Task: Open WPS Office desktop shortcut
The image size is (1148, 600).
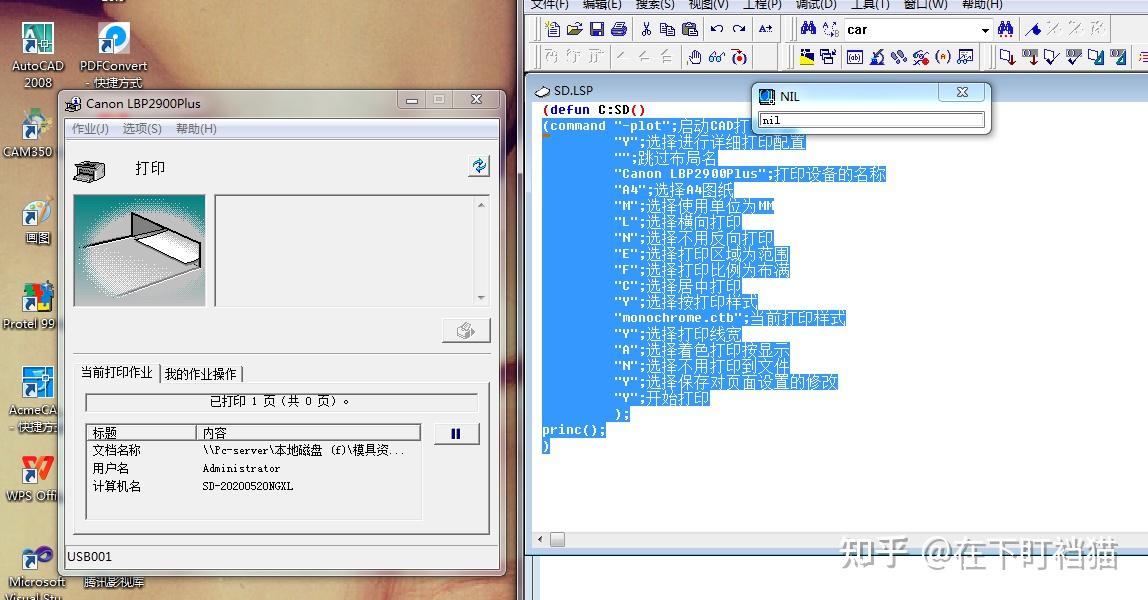Action: click(32, 478)
